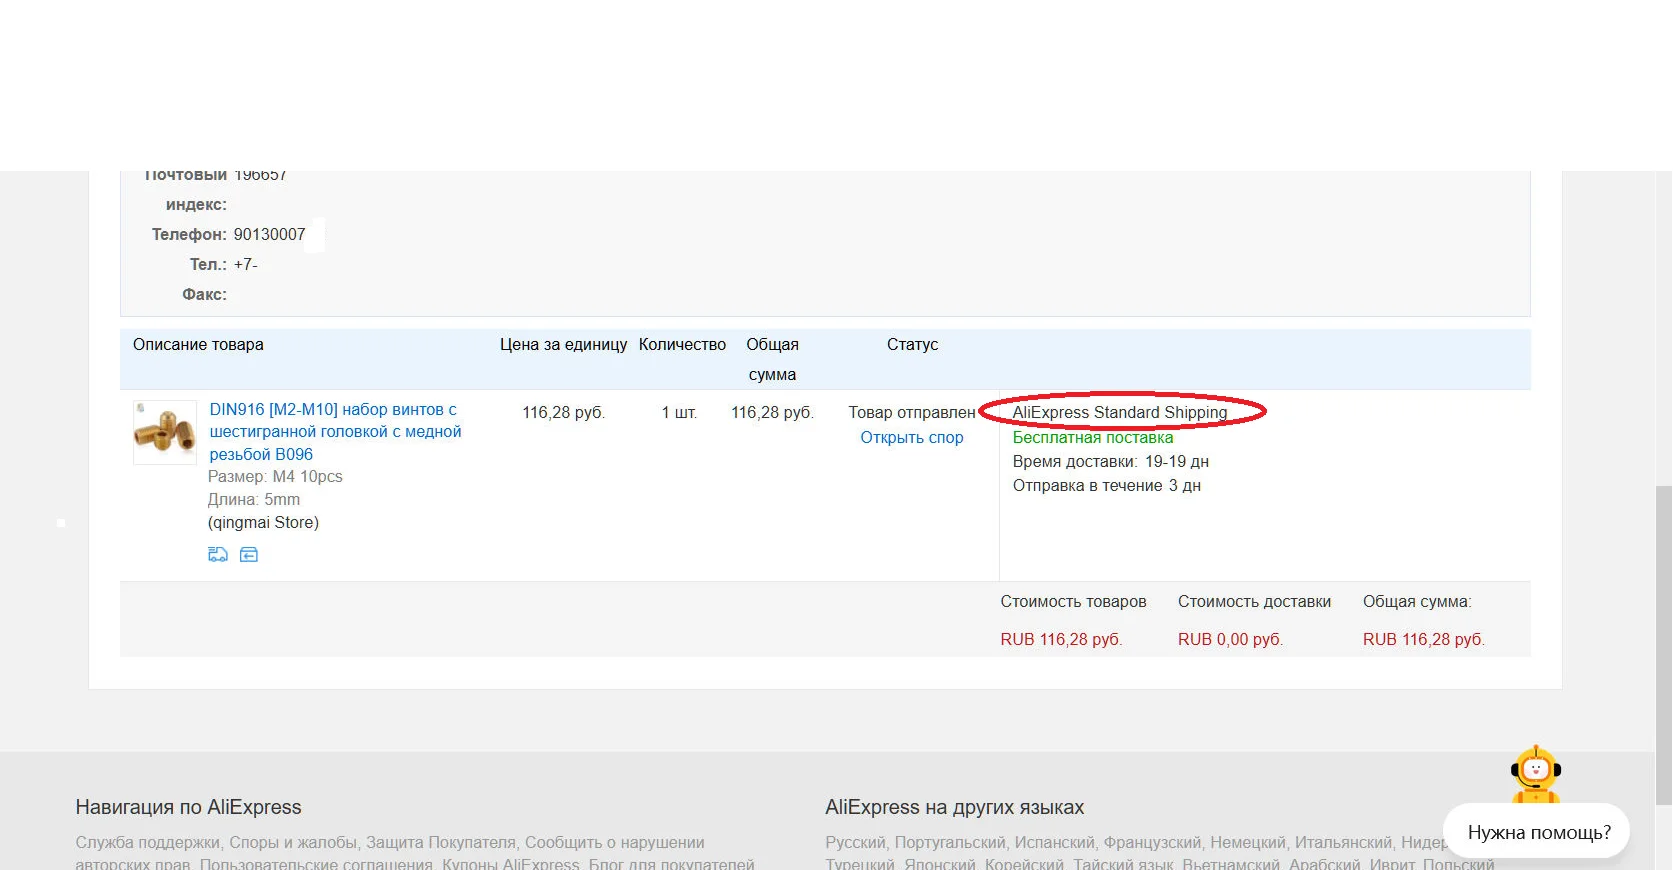
Task: Click the 'Размер: M4 10pcs' text
Action: 275,476
